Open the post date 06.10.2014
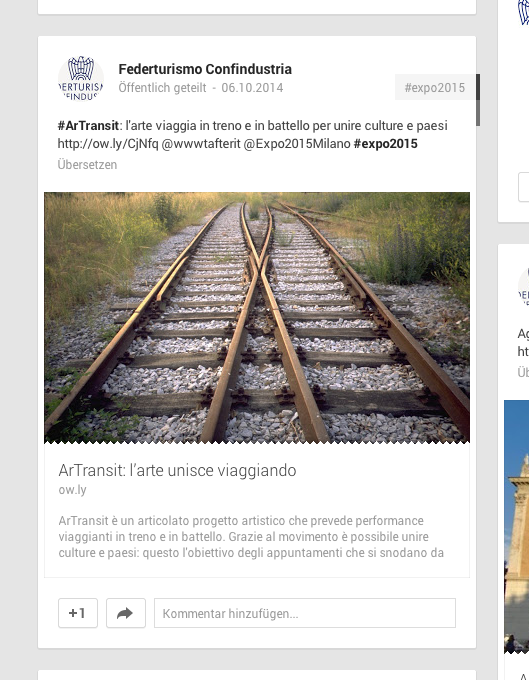529x680 pixels. (252, 88)
